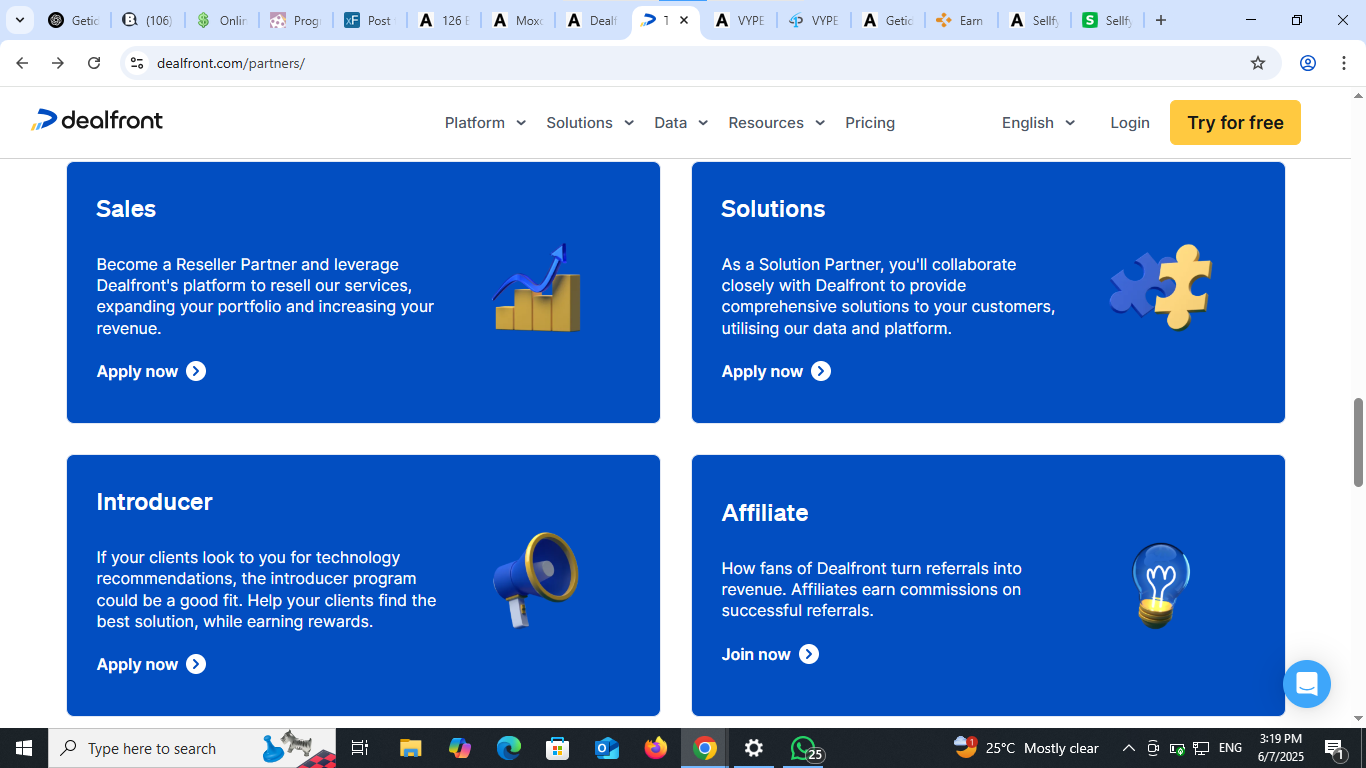This screenshot has height=768, width=1366.
Task: Open the weather widget showing 25°C
Action: coord(1026,748)
